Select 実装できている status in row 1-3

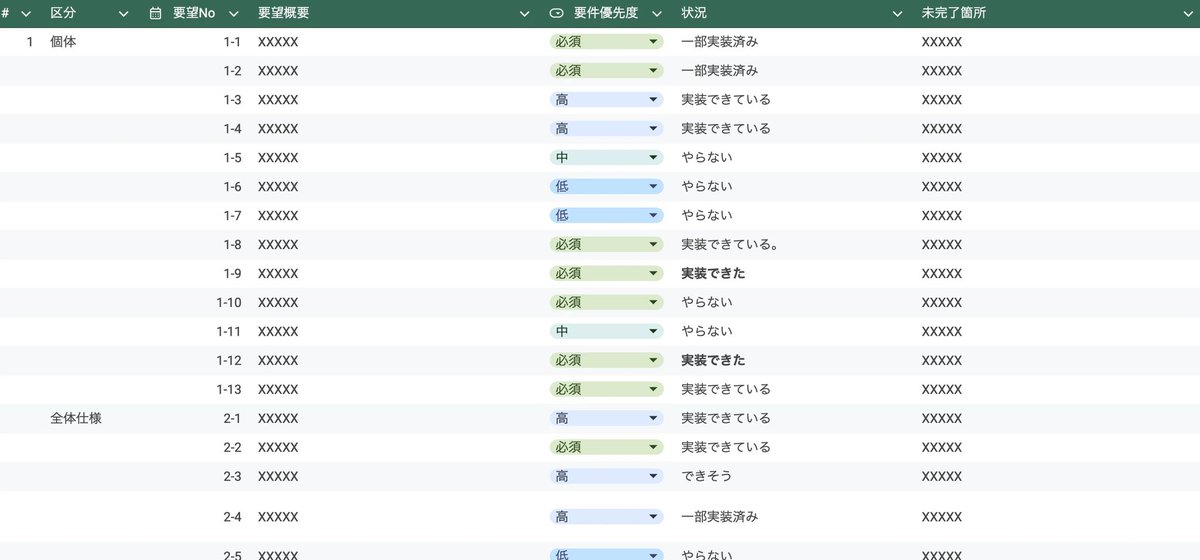tap(726, 100)
